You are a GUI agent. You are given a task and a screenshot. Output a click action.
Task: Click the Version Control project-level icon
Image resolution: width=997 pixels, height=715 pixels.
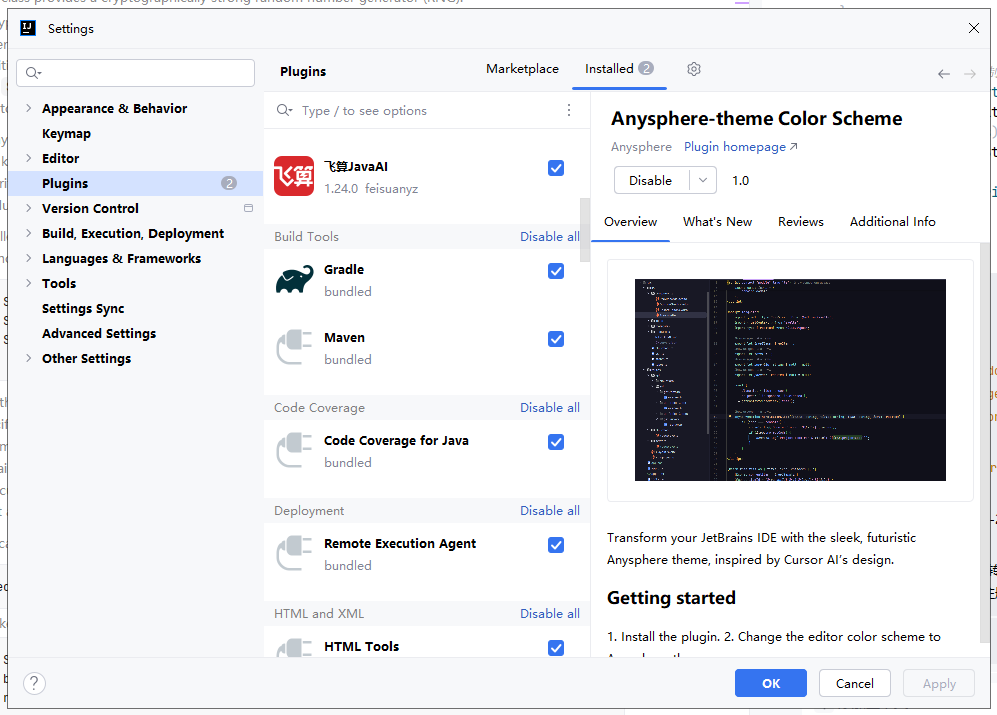click(249, 208)
